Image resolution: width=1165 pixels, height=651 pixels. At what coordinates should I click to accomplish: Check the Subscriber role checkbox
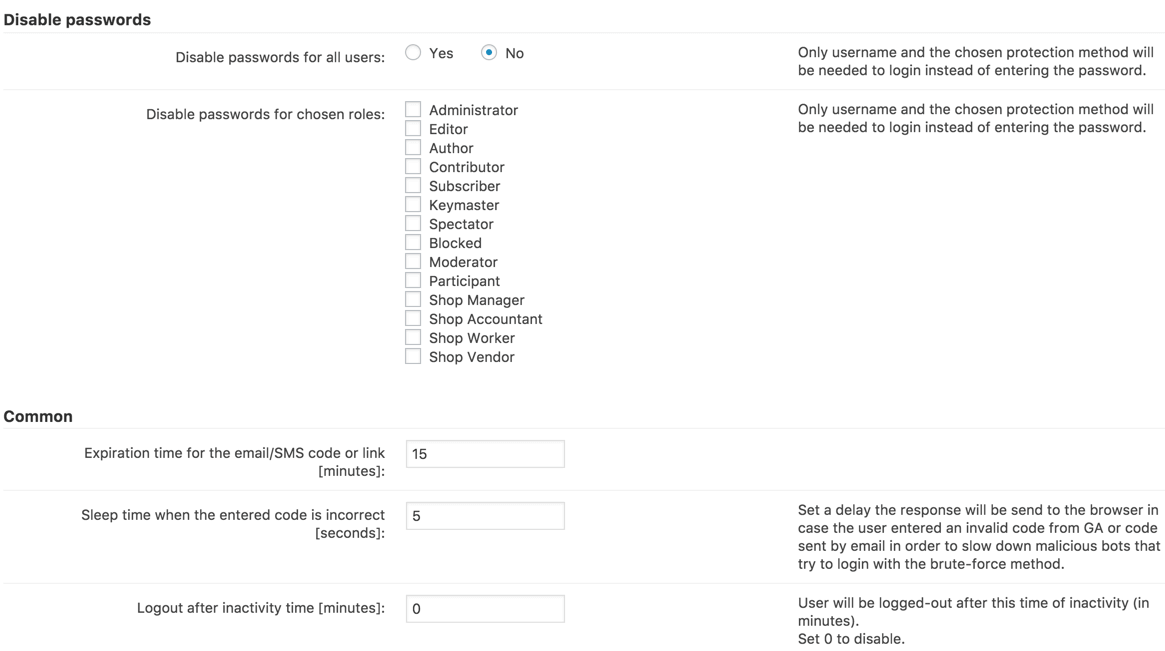pos(413,185)
